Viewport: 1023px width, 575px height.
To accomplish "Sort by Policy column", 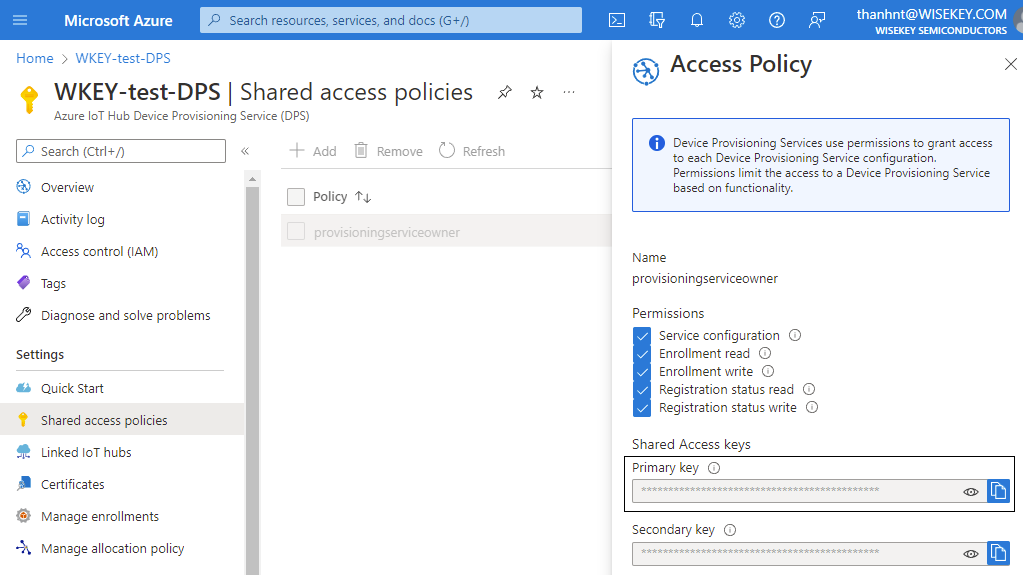I will (363, 197).
